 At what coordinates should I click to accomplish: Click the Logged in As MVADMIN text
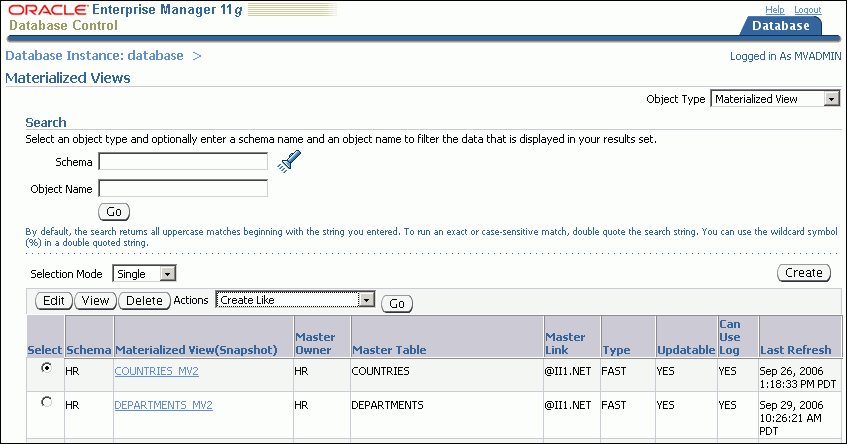pos(785,56)
